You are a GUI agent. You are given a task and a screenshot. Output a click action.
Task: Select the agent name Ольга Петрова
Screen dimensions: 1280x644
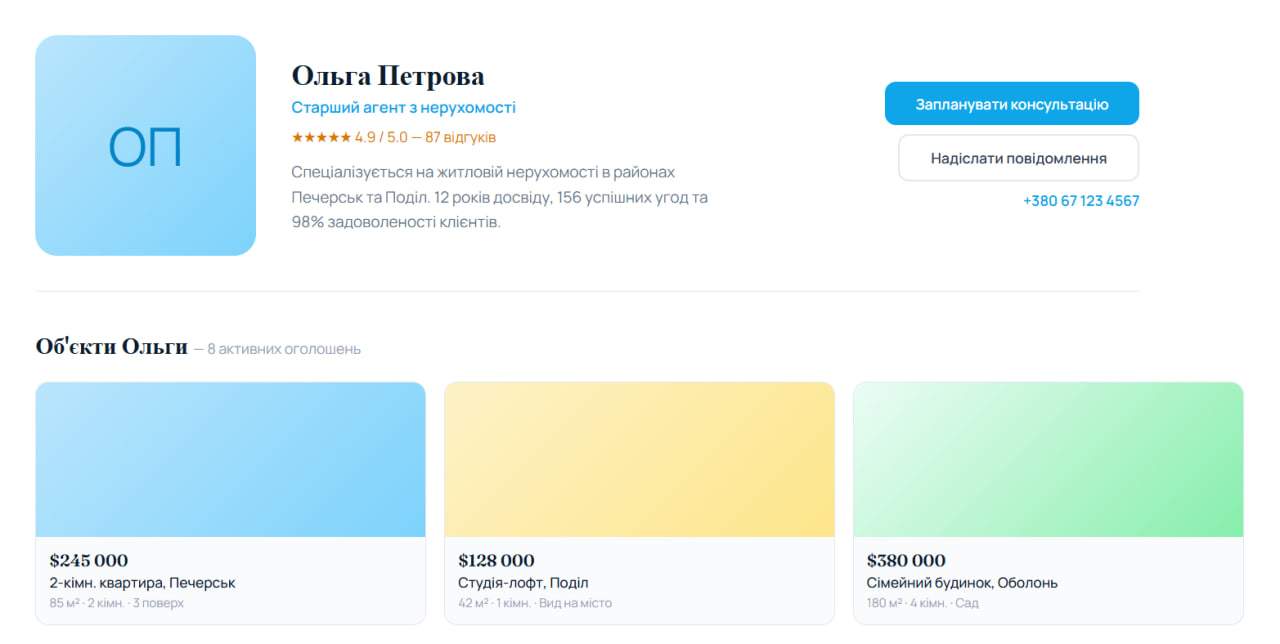388,76
